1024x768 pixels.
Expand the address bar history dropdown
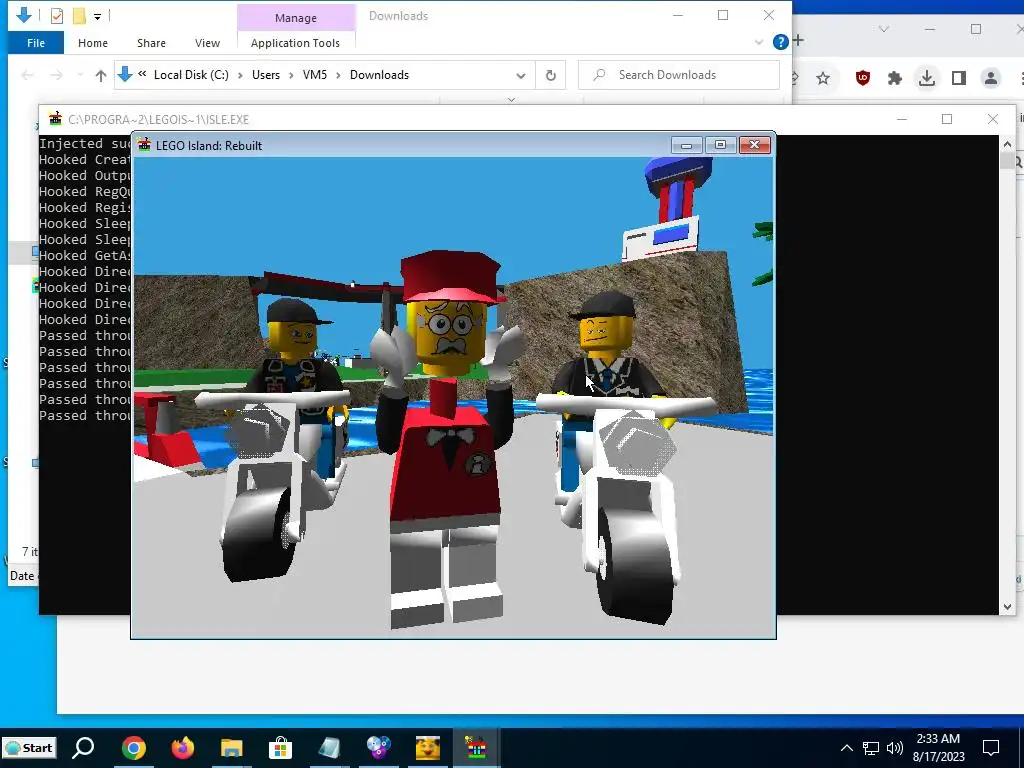point(520,75)
